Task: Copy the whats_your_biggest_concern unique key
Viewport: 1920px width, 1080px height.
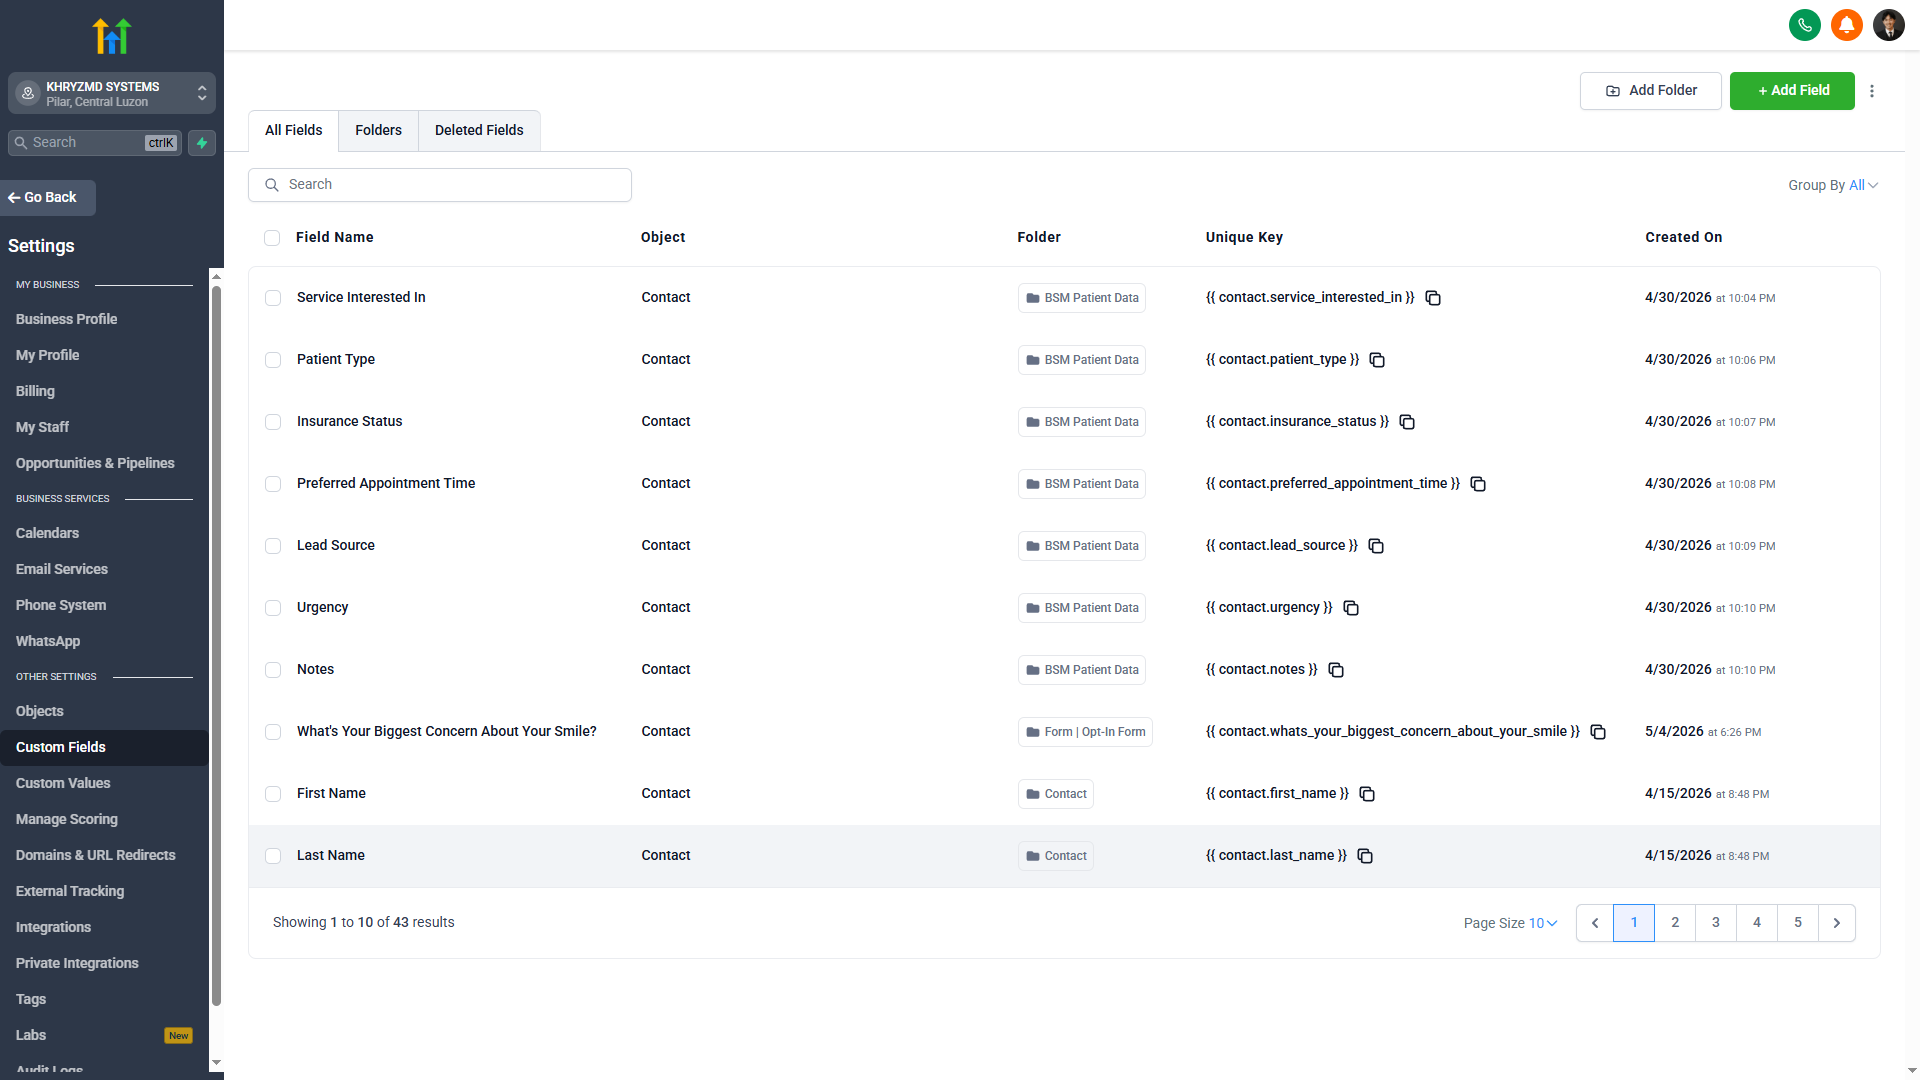Action: coord(1598,732)
